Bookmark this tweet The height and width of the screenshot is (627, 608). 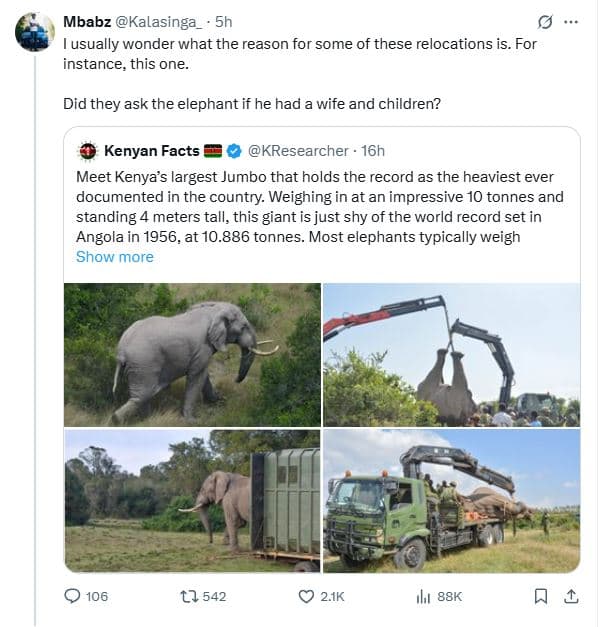[541, 596]
